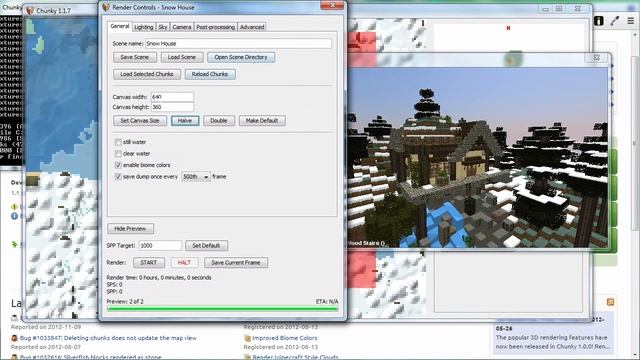Open the Improved Biome Colors link
640x360 pixels.
pos(284,338)
